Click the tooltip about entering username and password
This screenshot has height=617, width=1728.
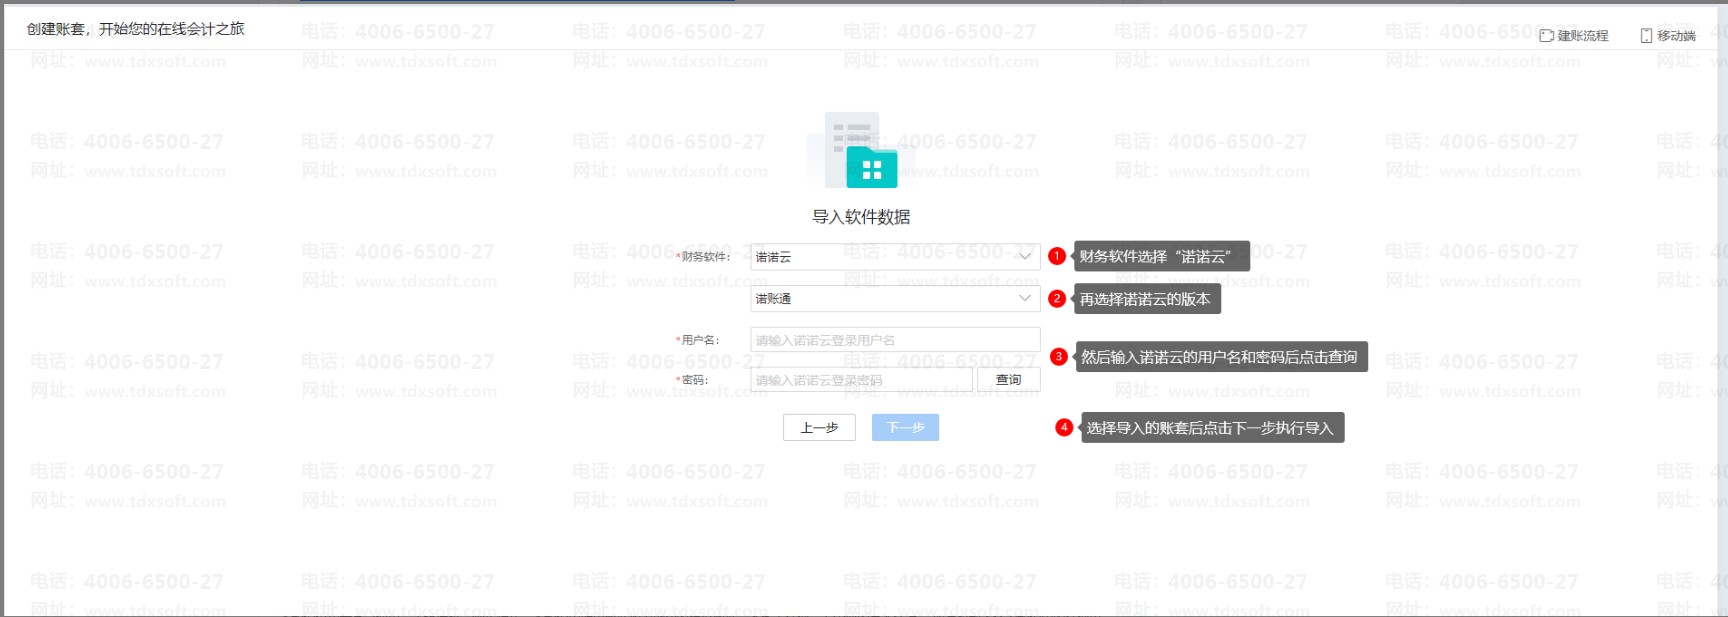click(x=1219, y=357)
